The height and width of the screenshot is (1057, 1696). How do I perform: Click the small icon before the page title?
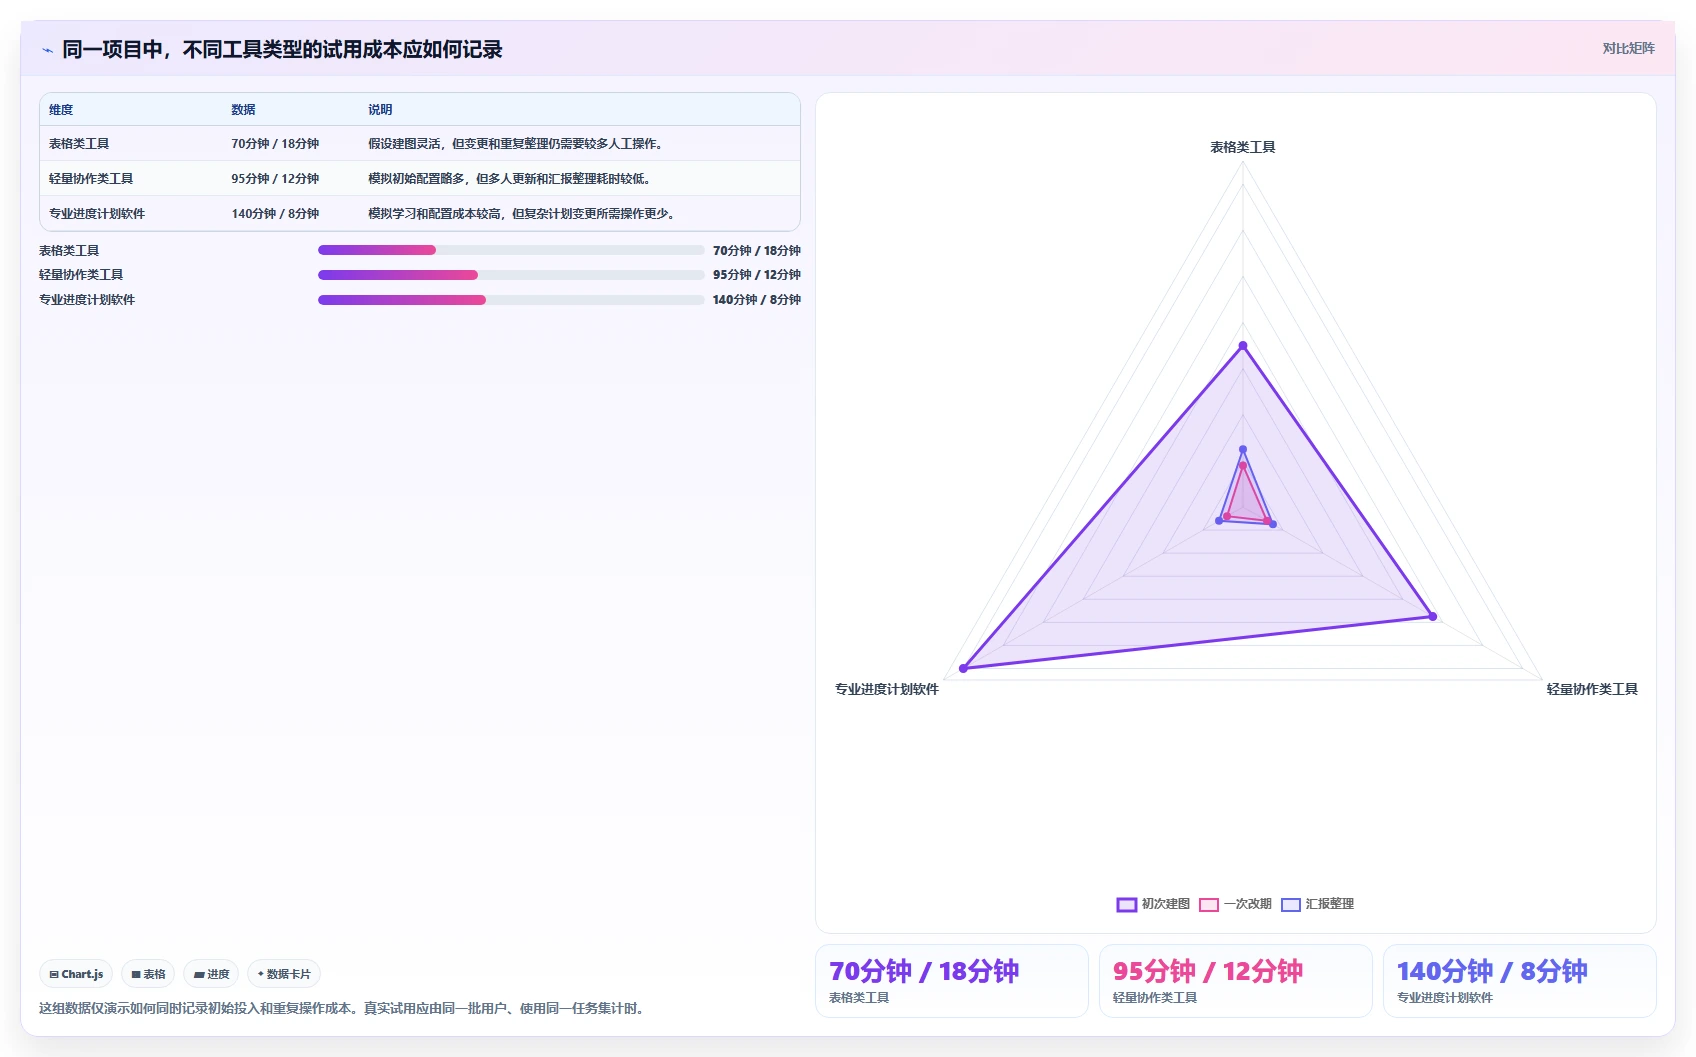click(x=47, y=50)
